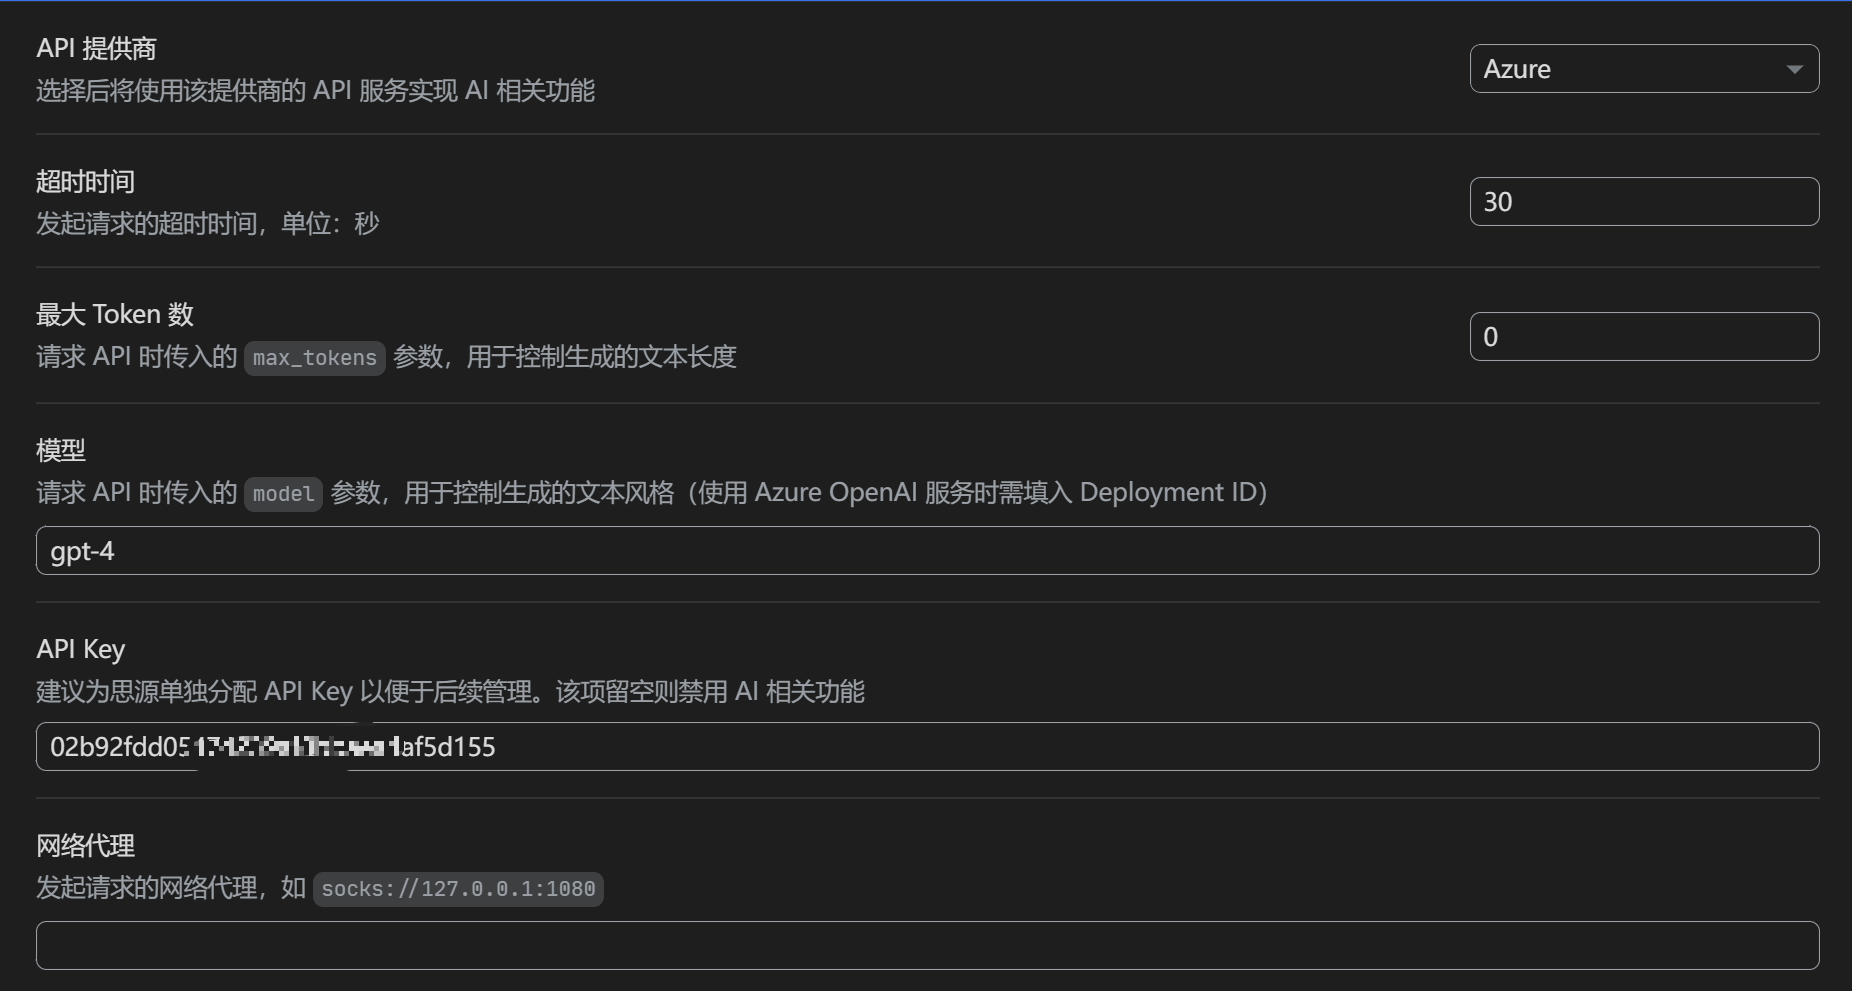Click the "模型" setting heading
Viewport: 1852px width, 991px height.
[x=60, y=450]
